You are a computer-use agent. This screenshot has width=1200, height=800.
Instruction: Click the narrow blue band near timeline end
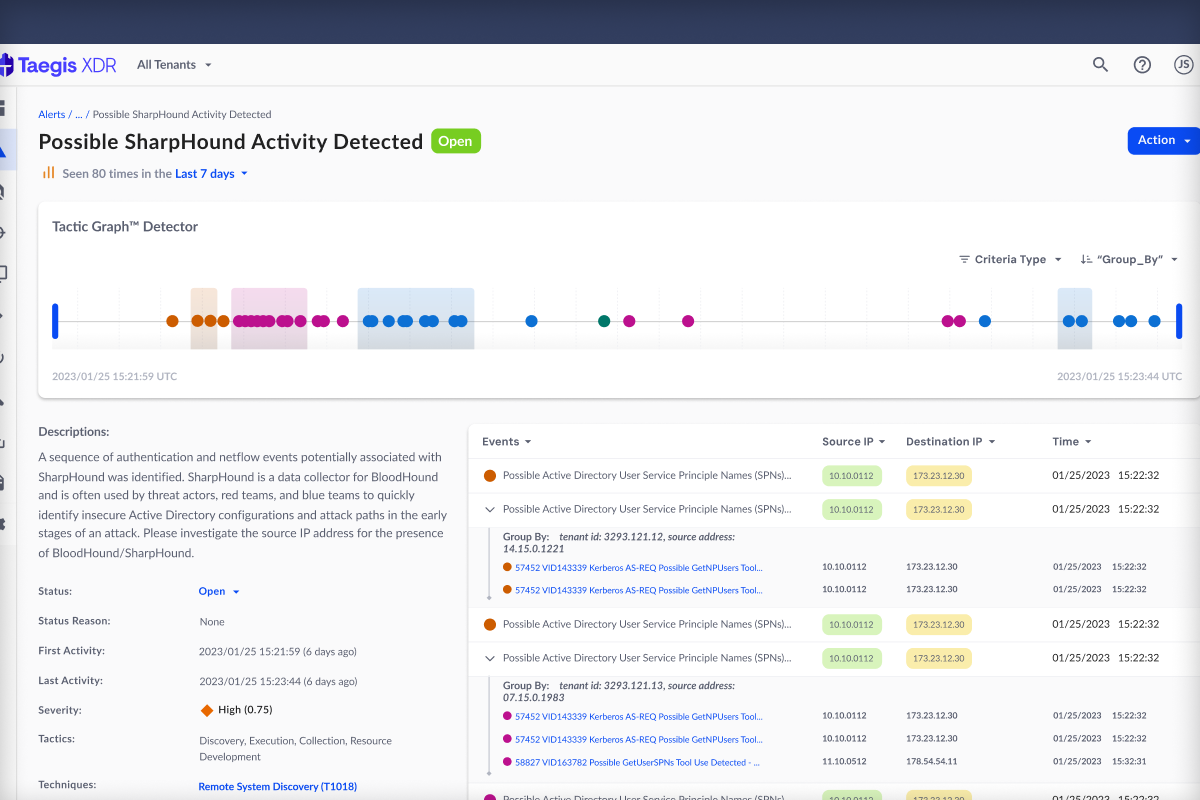point(1075,318)
